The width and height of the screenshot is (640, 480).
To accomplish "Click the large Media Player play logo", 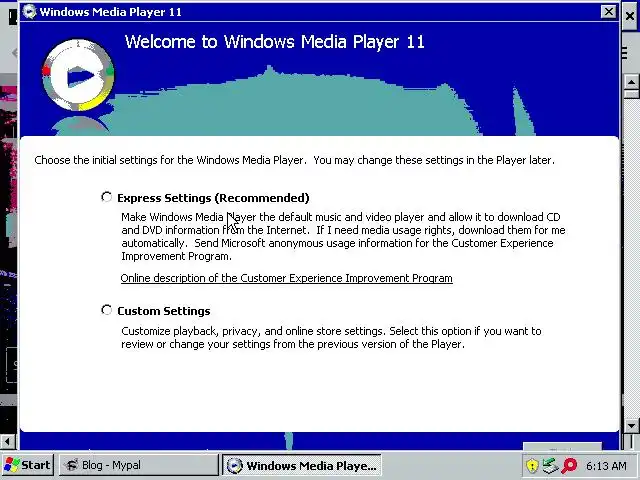I will 78,75.
